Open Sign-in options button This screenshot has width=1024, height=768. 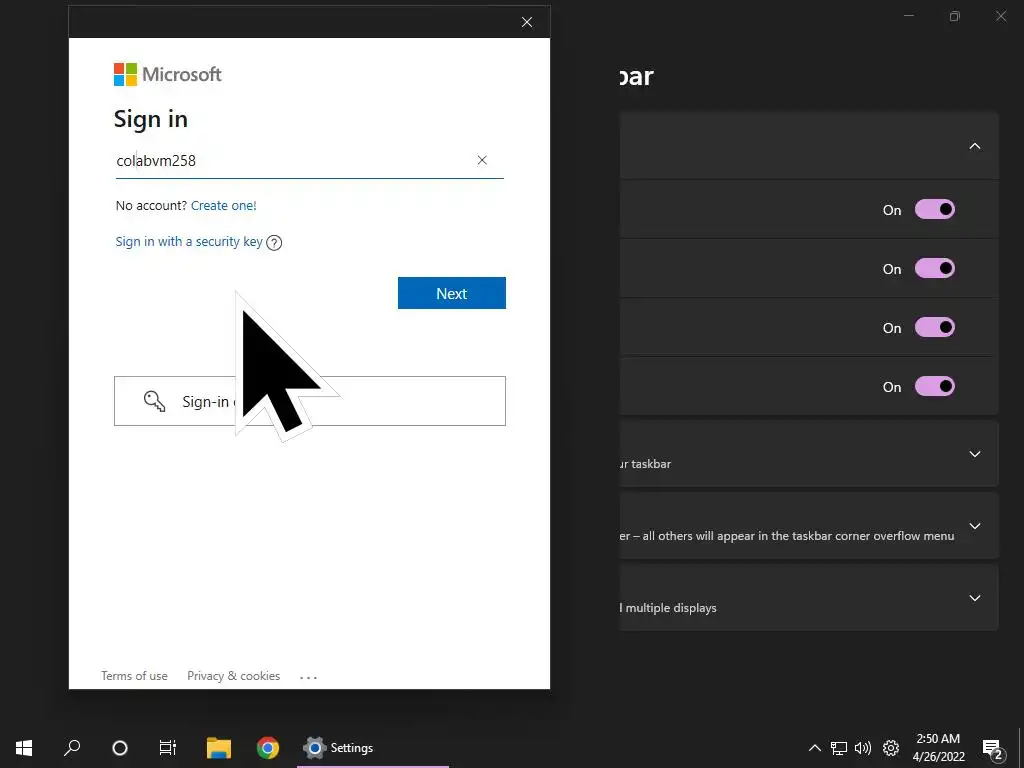(310, 401)
